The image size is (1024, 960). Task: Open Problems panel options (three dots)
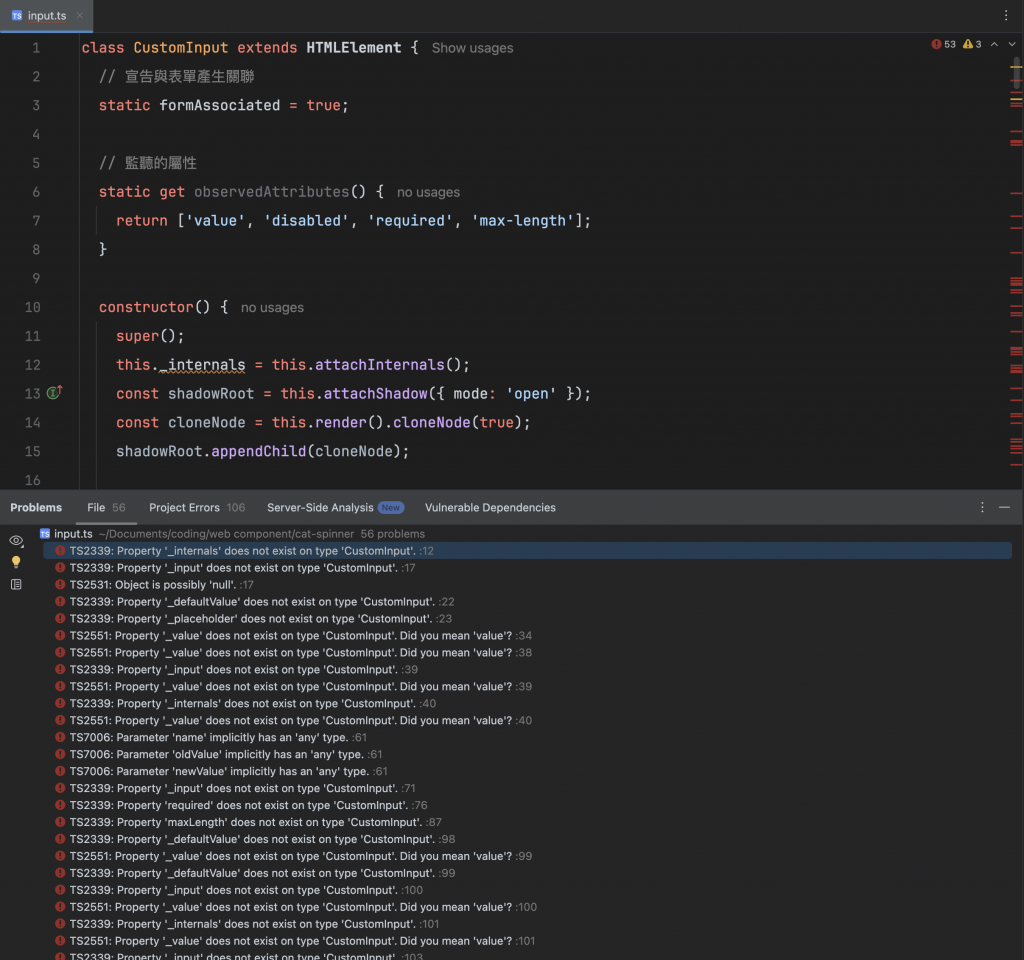(x=982, y=507)
